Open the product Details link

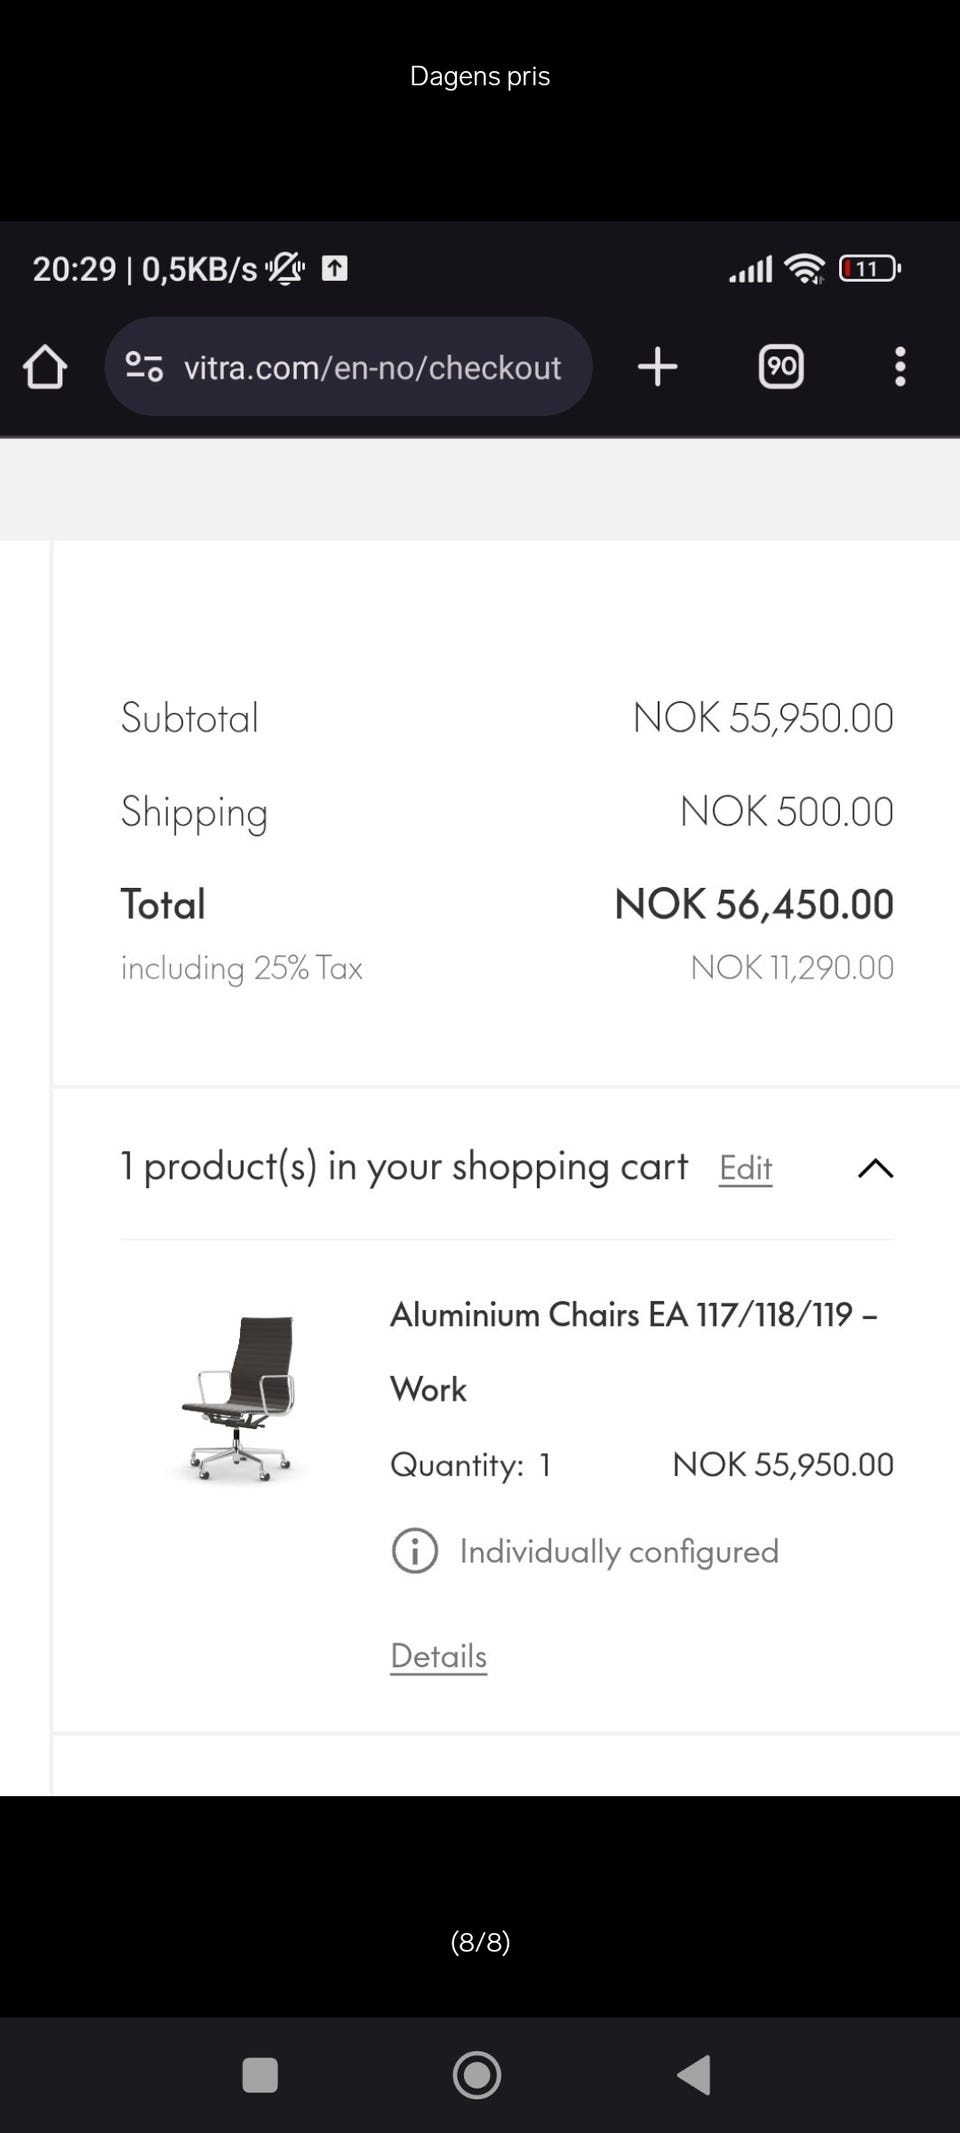click(x=438, y=1656)
